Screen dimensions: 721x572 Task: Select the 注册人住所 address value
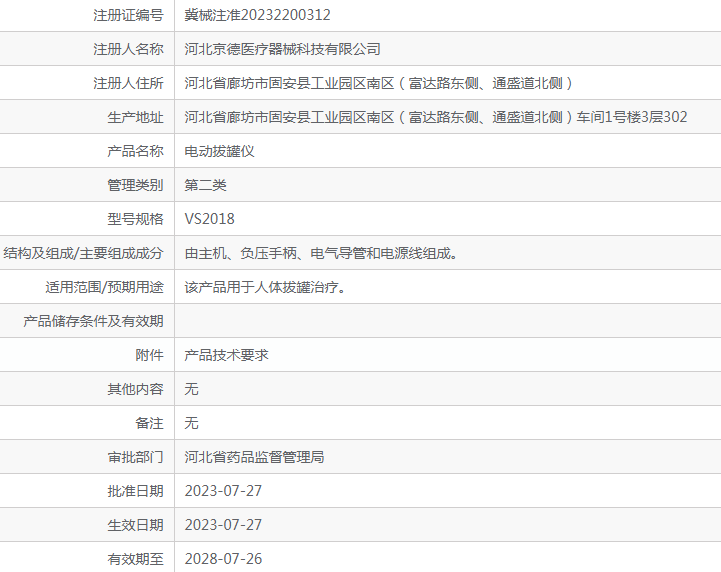point(379,83)
